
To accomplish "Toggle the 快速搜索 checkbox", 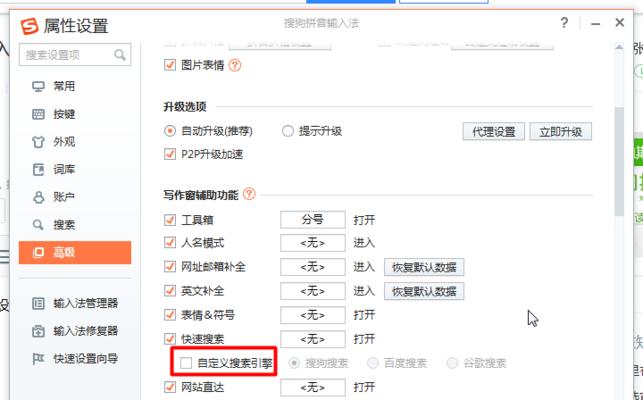I will (x=170, y=339).
